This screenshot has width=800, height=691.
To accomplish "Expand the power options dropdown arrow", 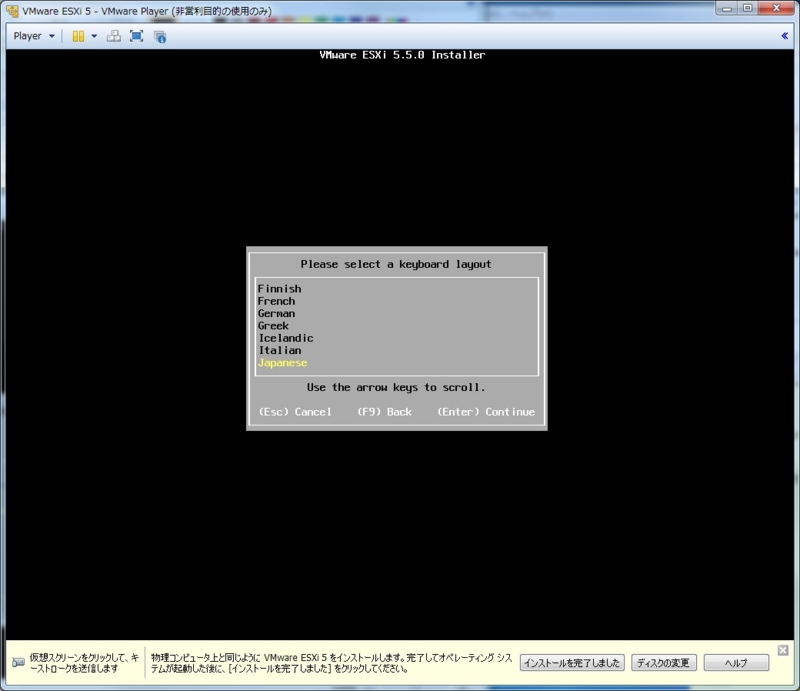I will click(x=94, y=36).
